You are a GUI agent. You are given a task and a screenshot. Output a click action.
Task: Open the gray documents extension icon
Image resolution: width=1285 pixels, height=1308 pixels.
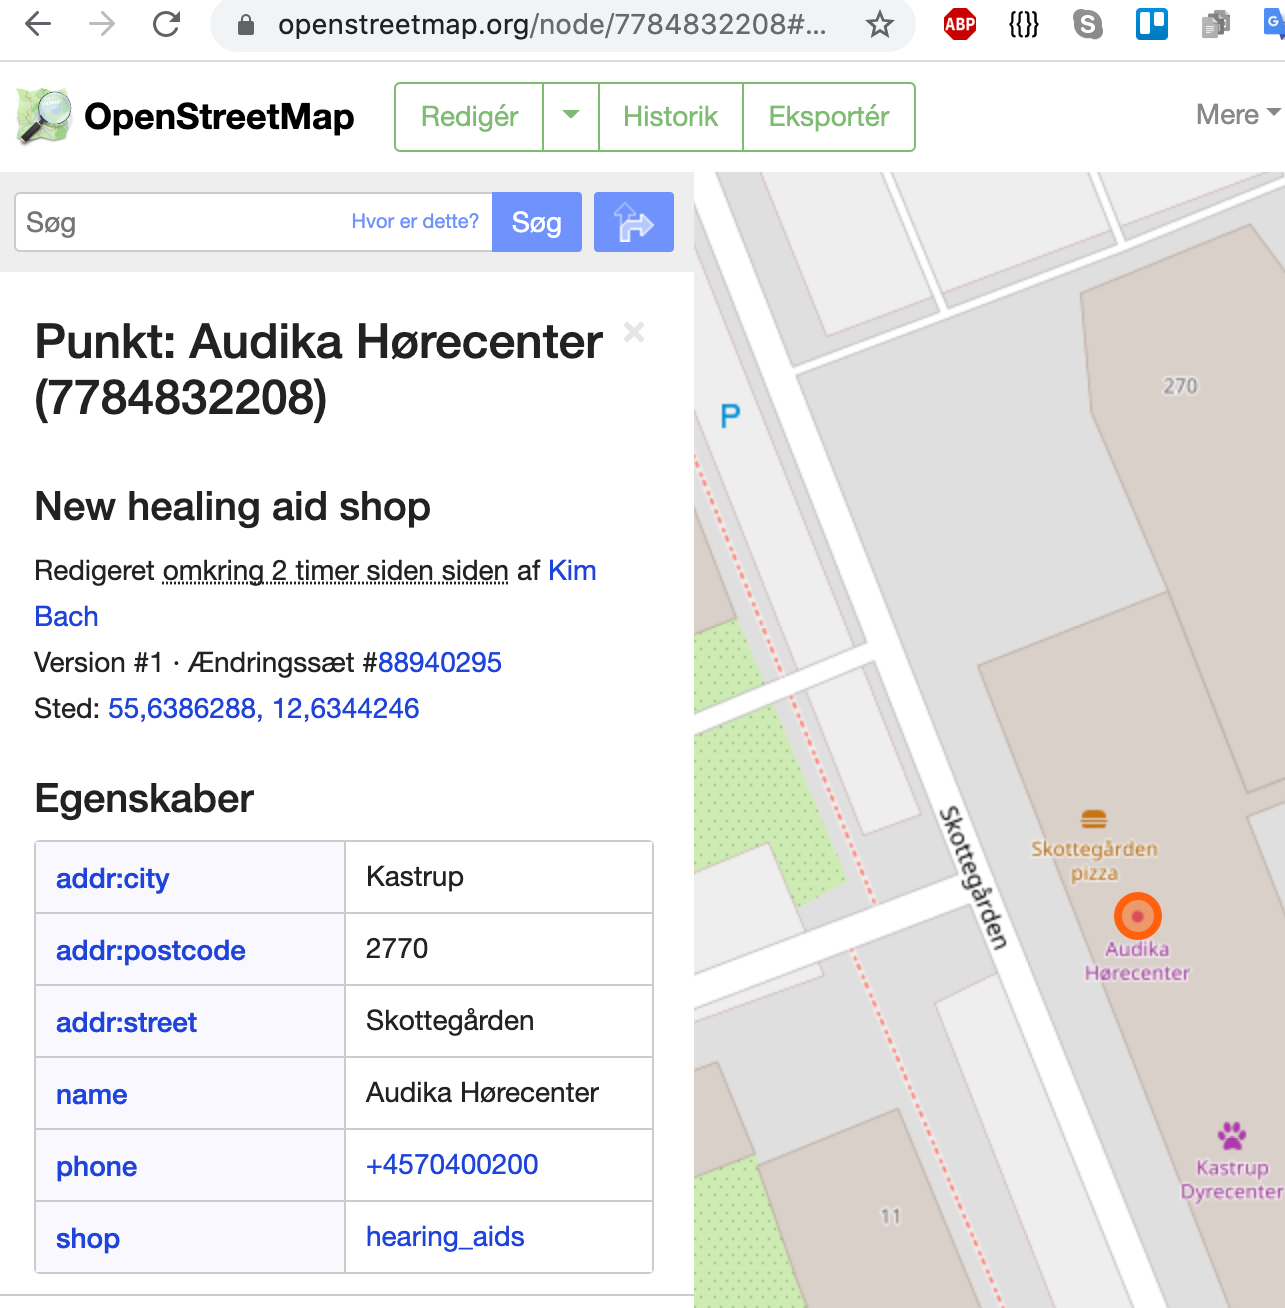(x=1216, y=24)
